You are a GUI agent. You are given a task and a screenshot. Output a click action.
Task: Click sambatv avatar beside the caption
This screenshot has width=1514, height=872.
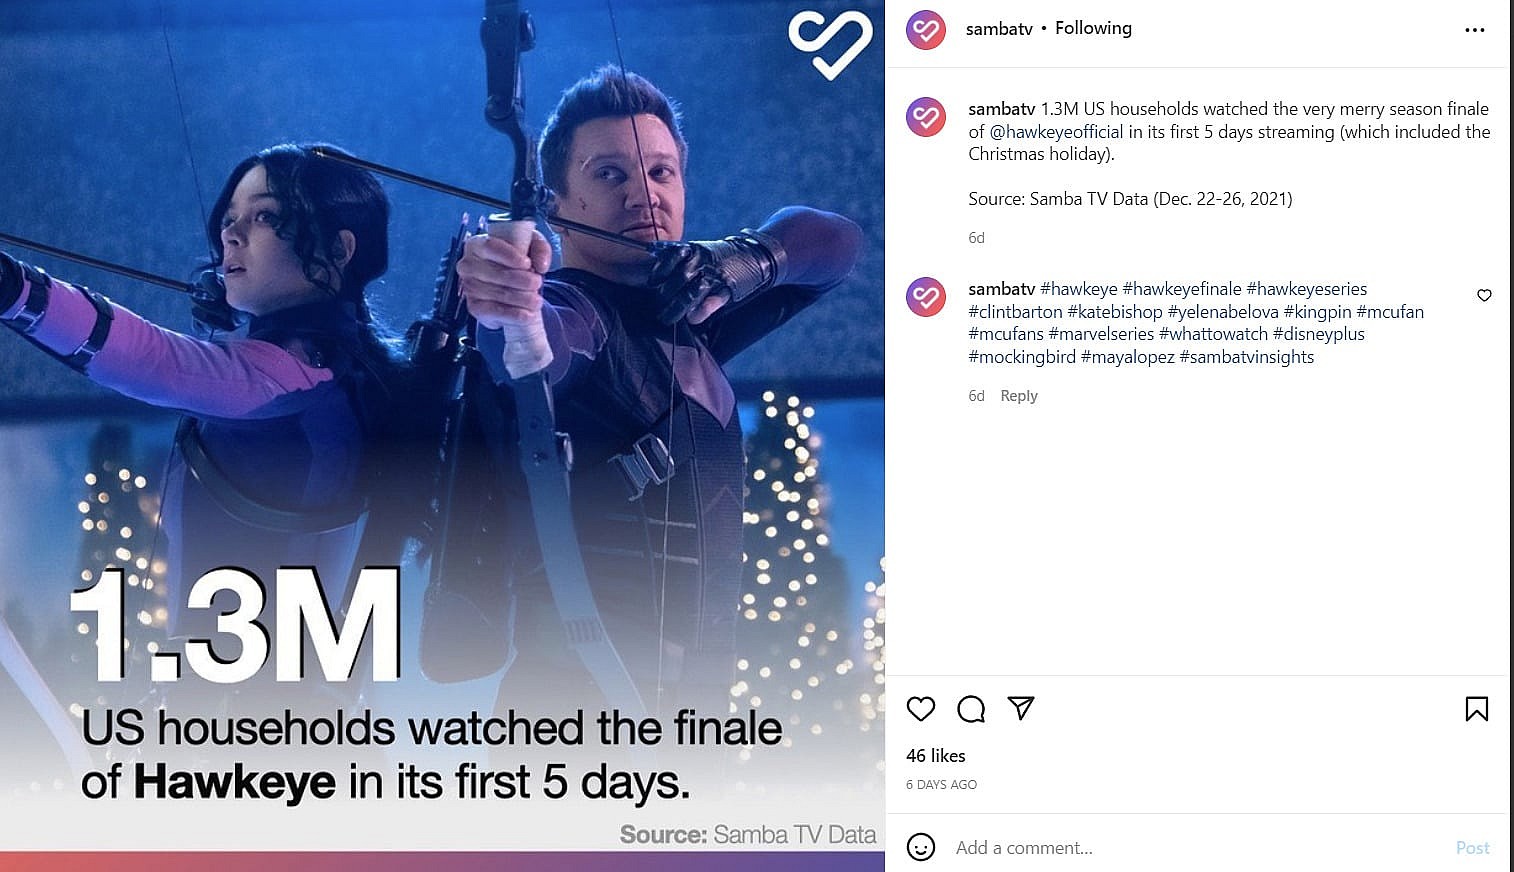tap(926, 117)
